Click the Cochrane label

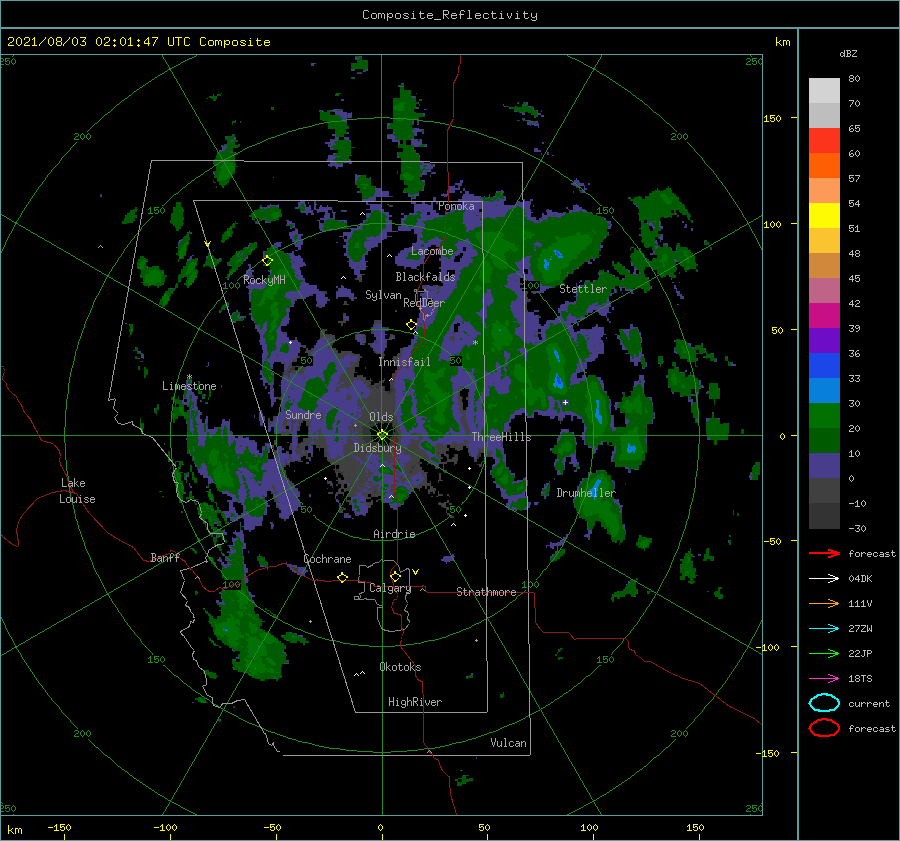327,559
